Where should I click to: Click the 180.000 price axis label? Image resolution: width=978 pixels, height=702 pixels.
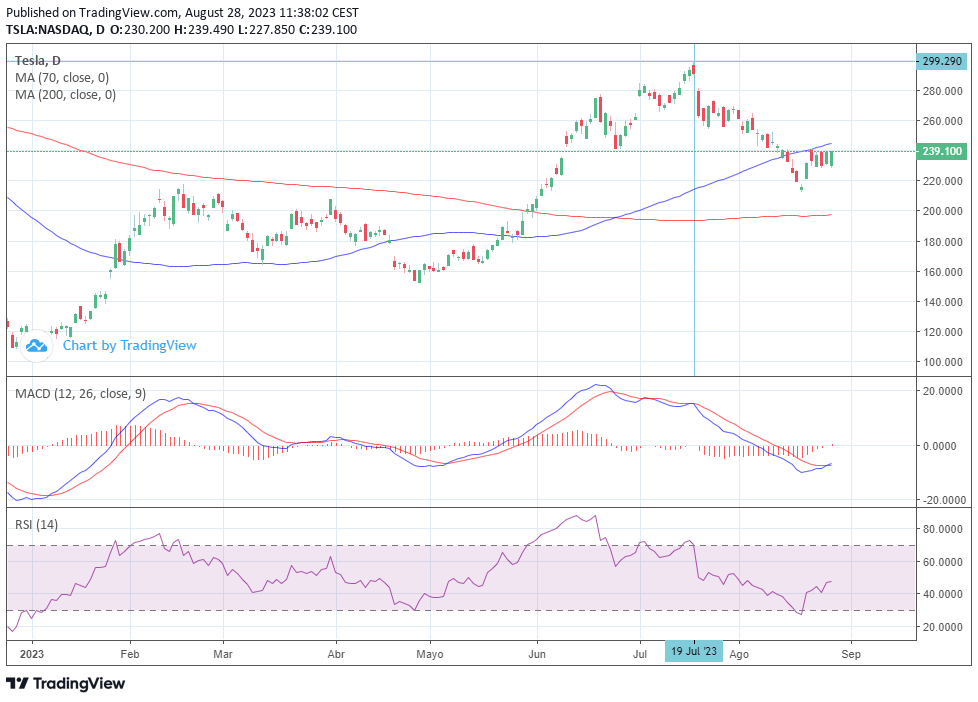point(942,241)
